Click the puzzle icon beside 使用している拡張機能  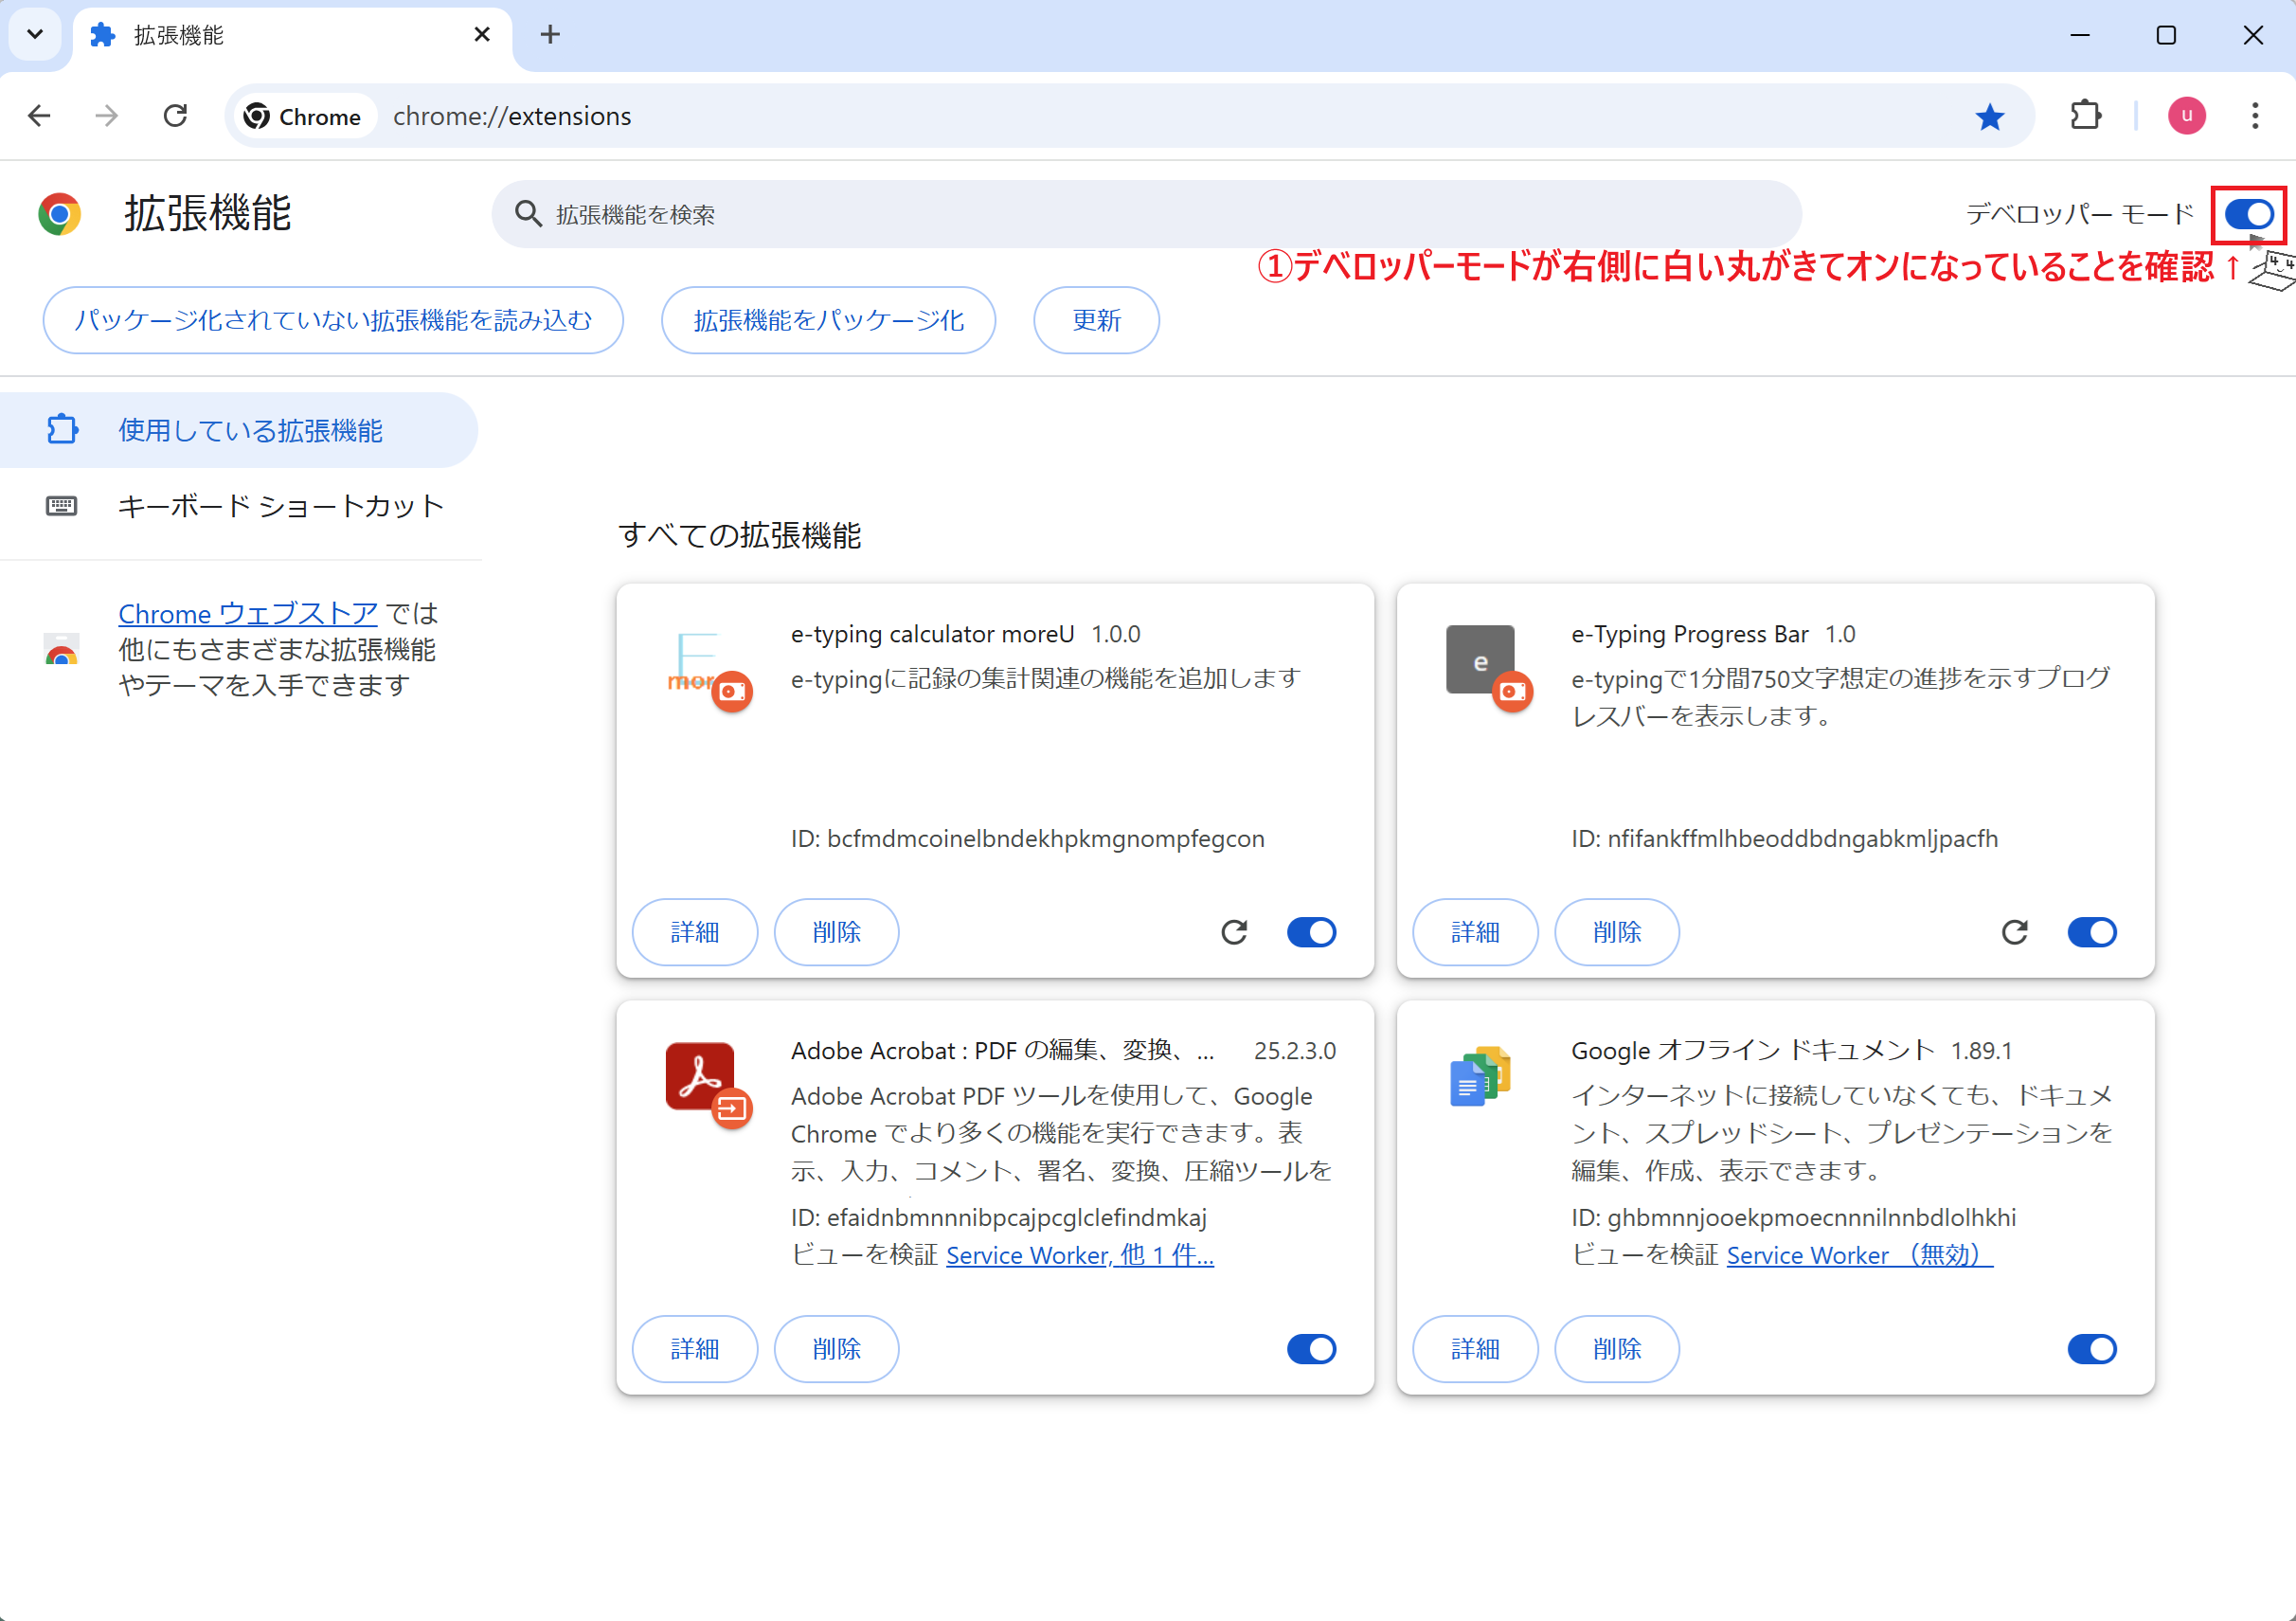62,430
